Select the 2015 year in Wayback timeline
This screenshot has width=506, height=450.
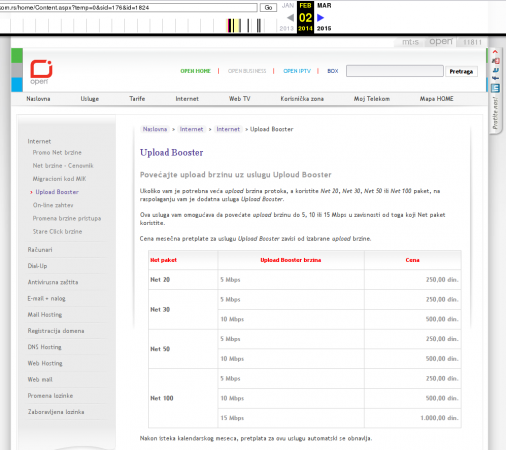coord(324,28)
